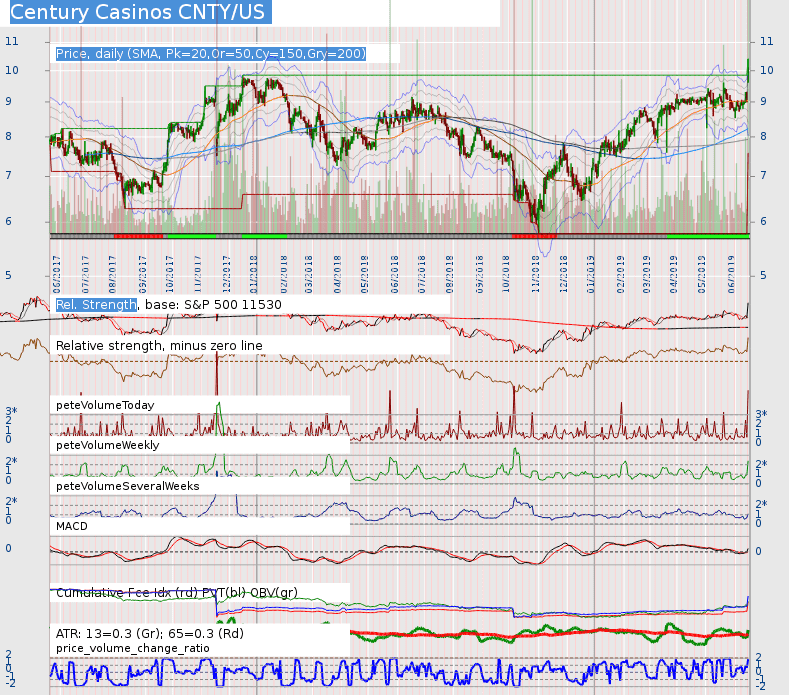Click price level 6 on right axis
The height and width of the screenshot is (695, 789).
pyautogui.click(x=763, y=221)
